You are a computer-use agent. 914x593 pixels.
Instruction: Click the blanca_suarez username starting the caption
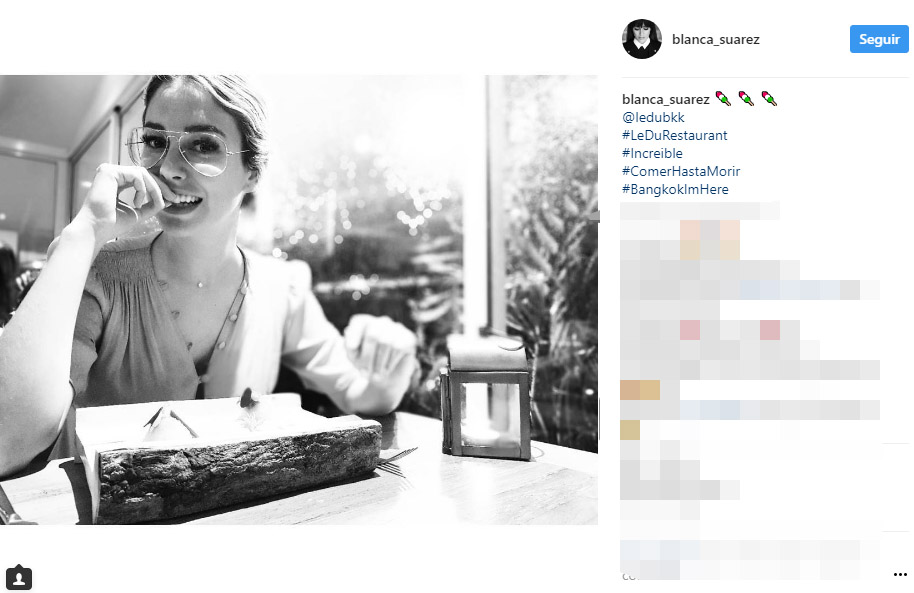(x=666, y=99)
